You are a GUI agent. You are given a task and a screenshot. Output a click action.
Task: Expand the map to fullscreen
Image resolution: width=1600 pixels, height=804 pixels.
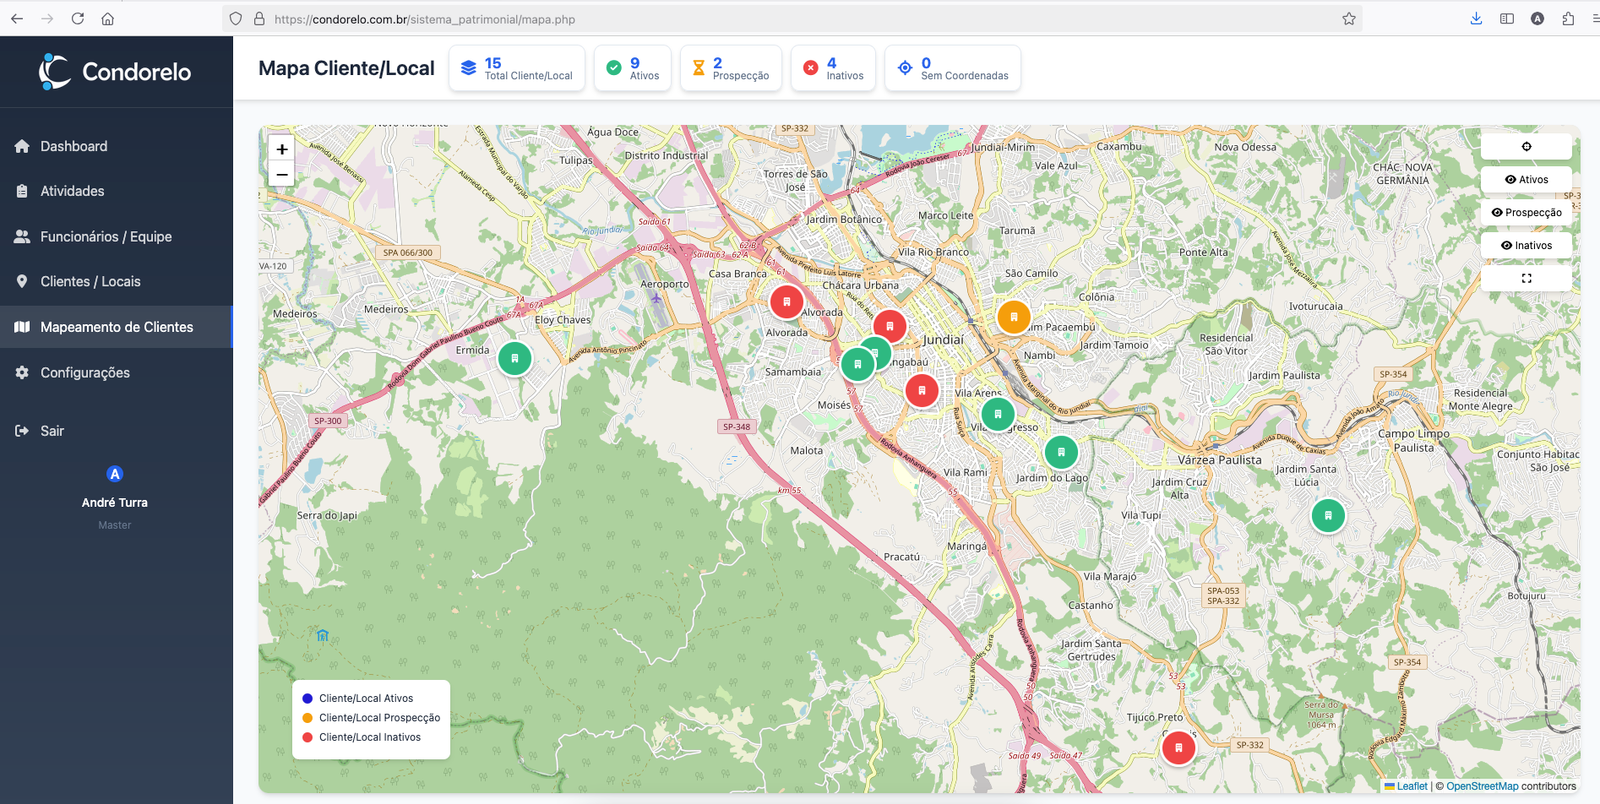click(1526, 279)
